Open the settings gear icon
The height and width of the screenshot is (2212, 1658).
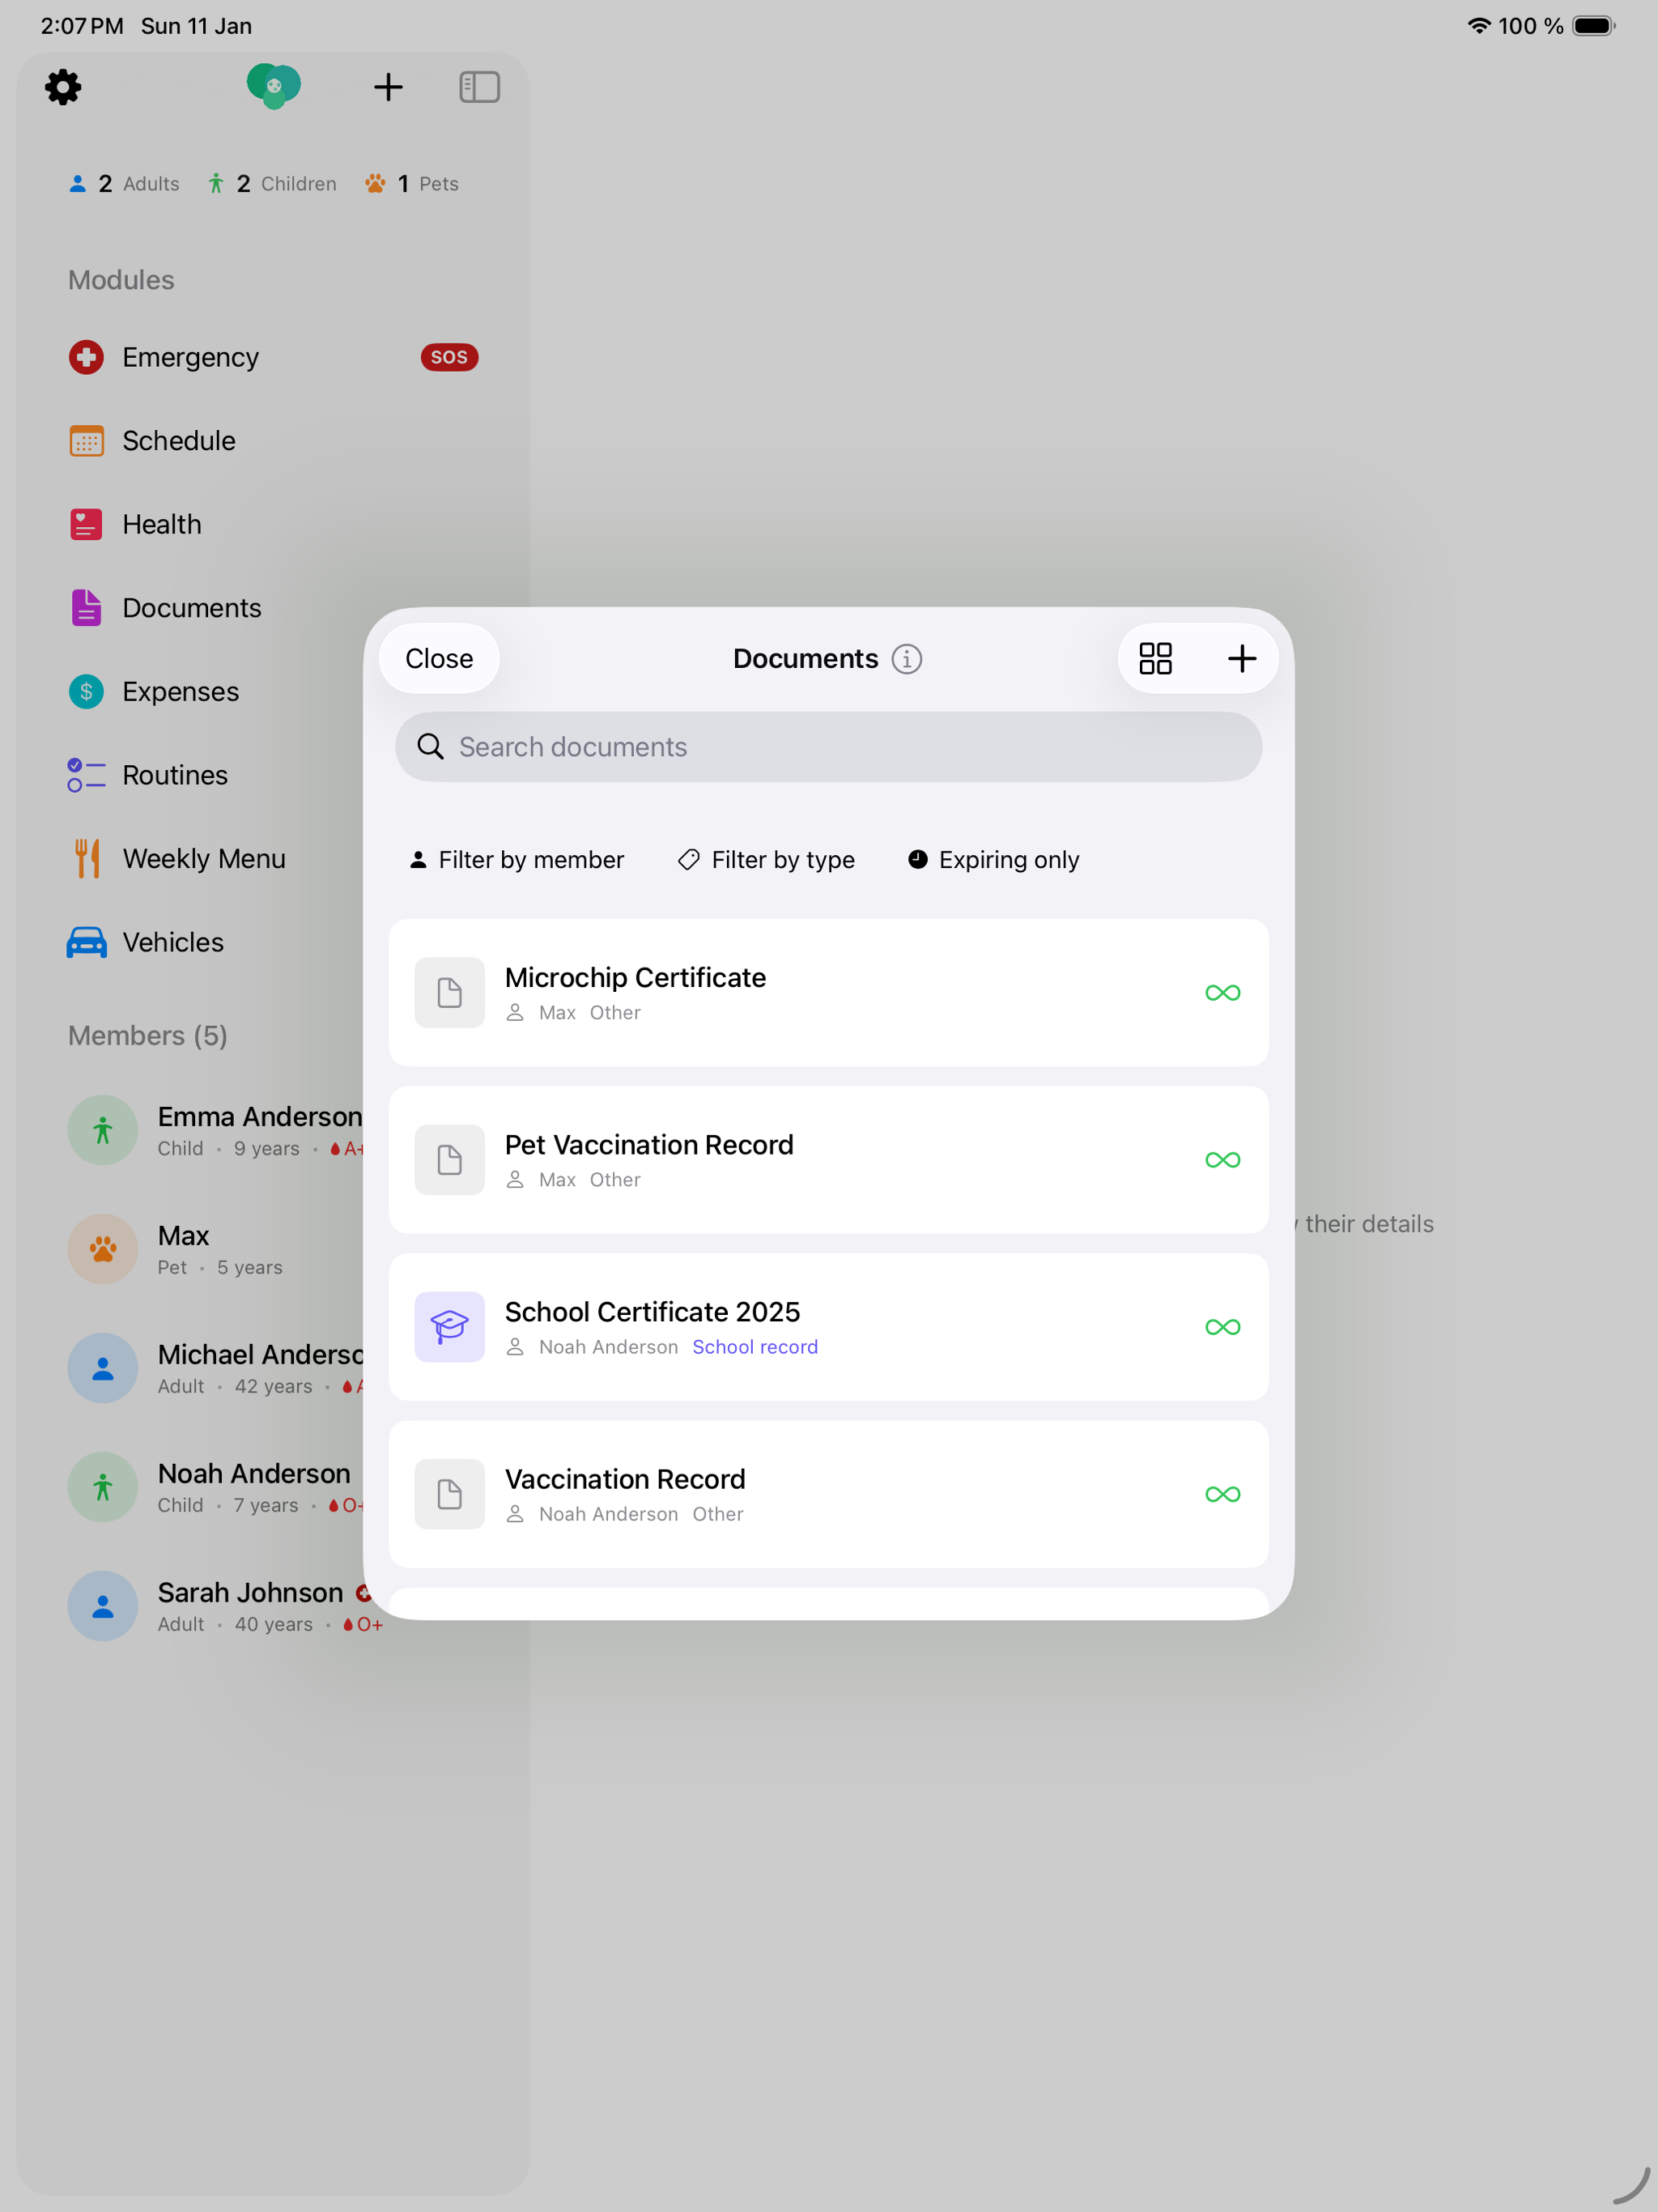click(63, 87)
